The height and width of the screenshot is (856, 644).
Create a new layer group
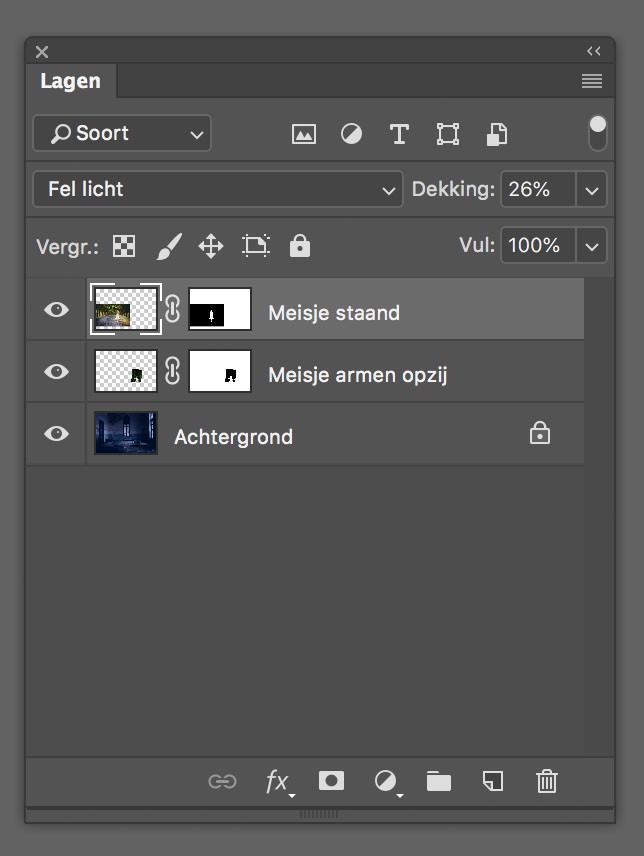click(x=439, y=782)
